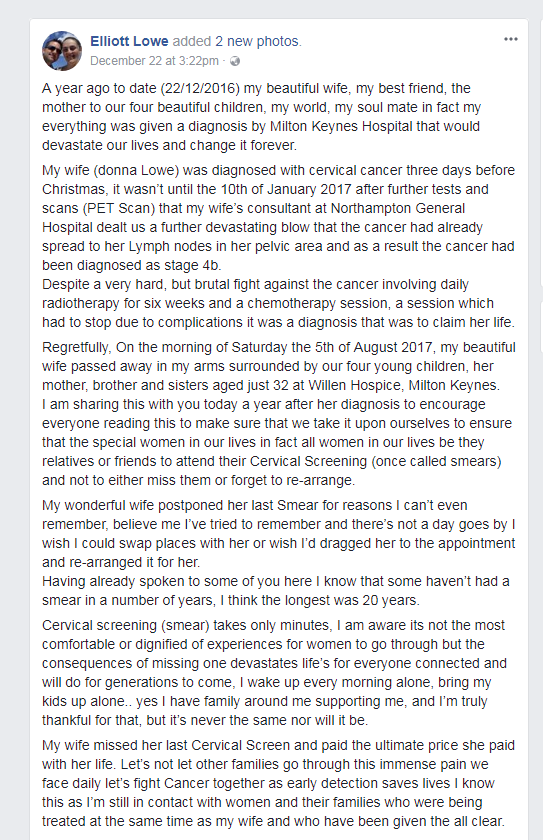Click the paragraph starting 'A year ago to date'

[261, 117]
